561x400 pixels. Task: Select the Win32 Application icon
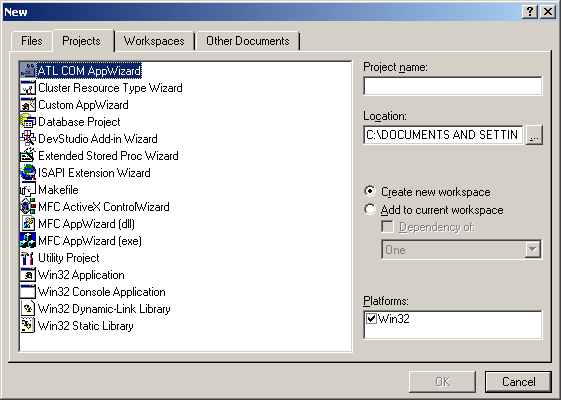pyautogui.click(x=28, y=274)
